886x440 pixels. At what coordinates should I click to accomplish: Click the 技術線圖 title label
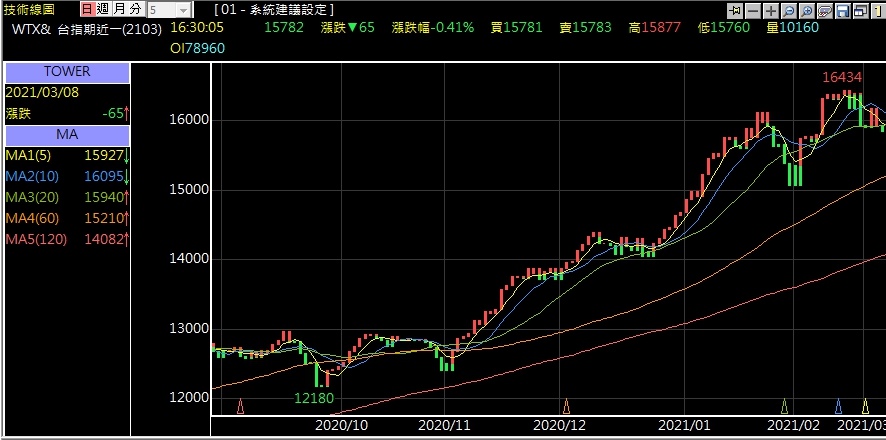(x=29, y=10)
